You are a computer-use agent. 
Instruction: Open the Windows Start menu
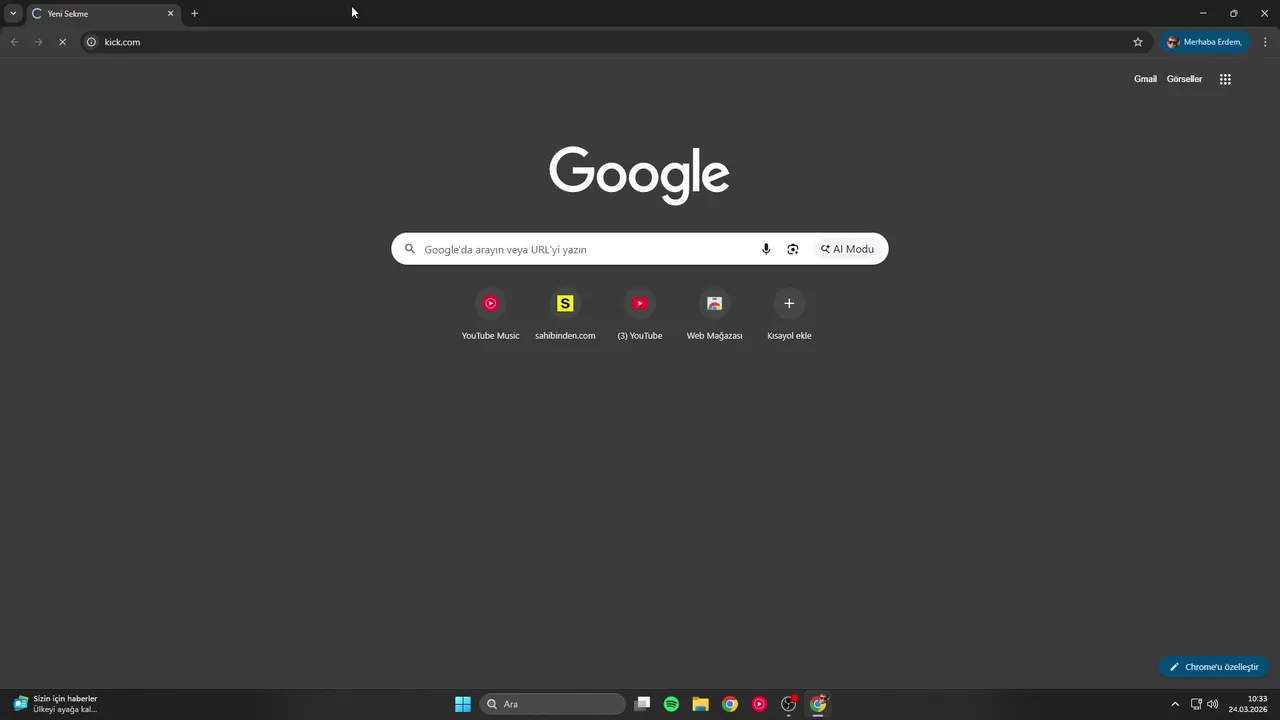pyautogui.click(x=463, y=704)
